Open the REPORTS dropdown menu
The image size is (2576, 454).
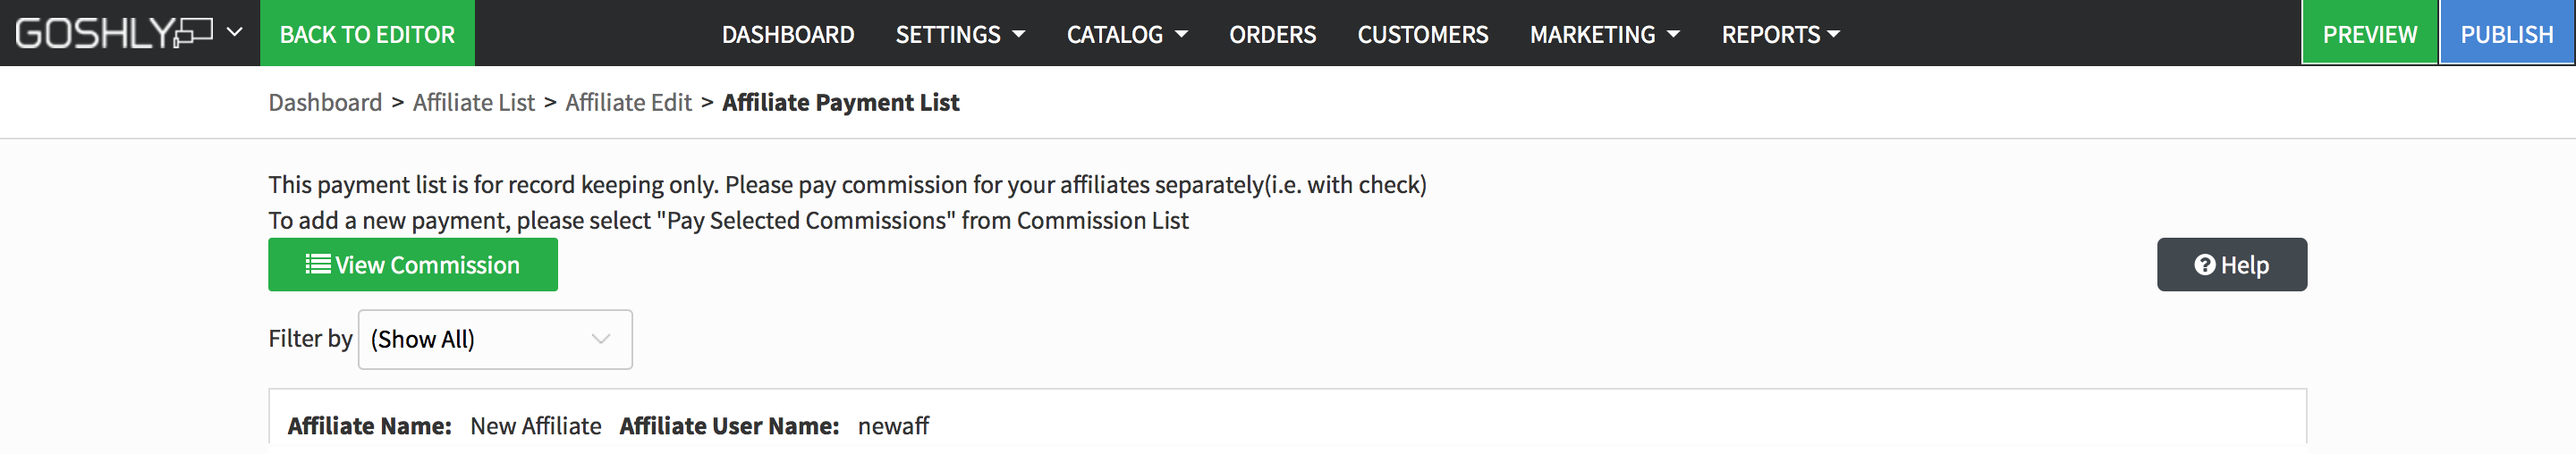coord(1780,34)
